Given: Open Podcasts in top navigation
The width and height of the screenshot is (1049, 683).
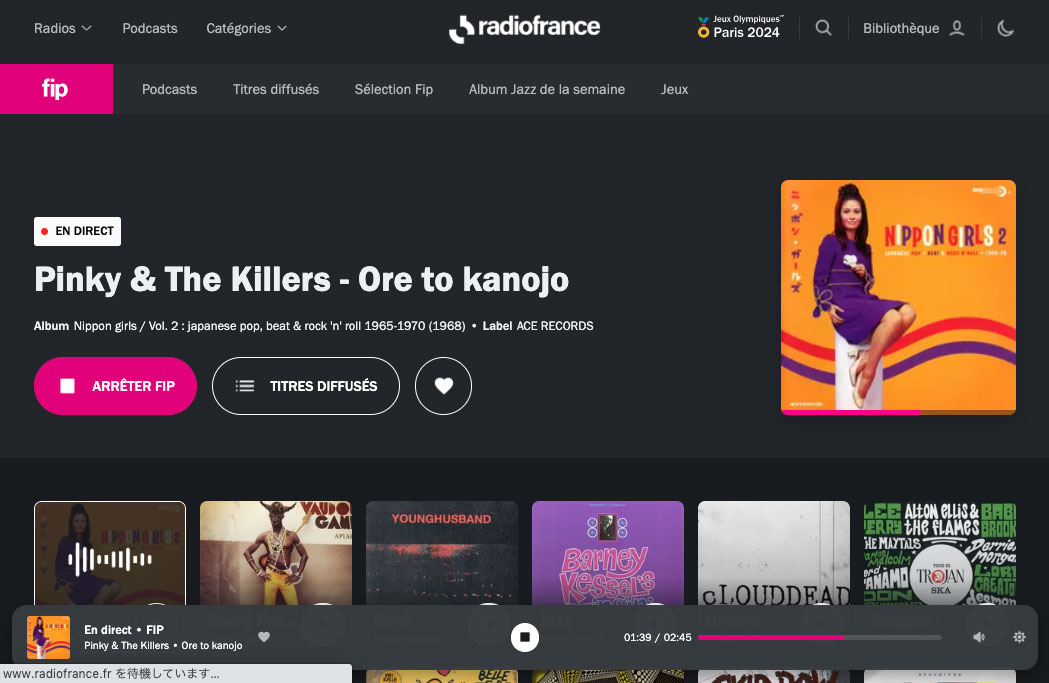Looking at the screenshot, I should (150, 28).
